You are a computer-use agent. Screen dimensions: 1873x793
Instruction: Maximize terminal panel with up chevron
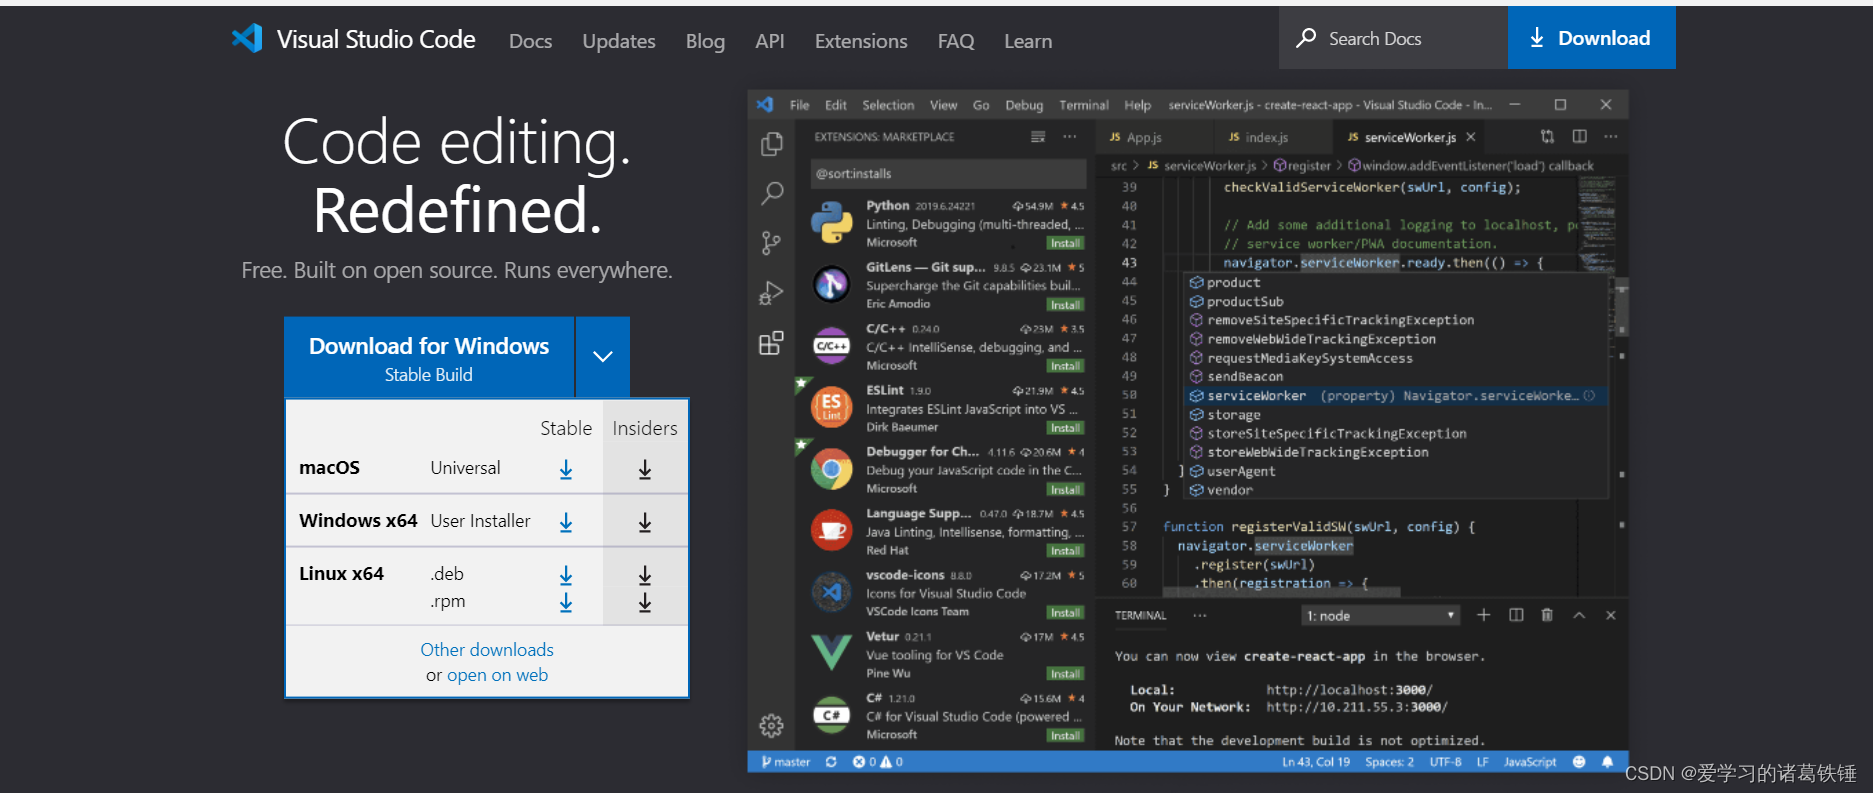click(x=1579, y=615)
